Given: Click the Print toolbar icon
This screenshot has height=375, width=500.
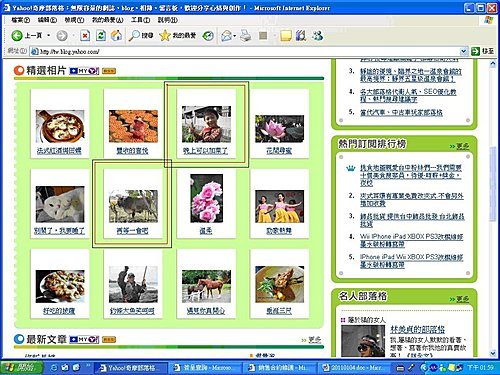Looking at the screenshot, I should click(x=246, y=35).
